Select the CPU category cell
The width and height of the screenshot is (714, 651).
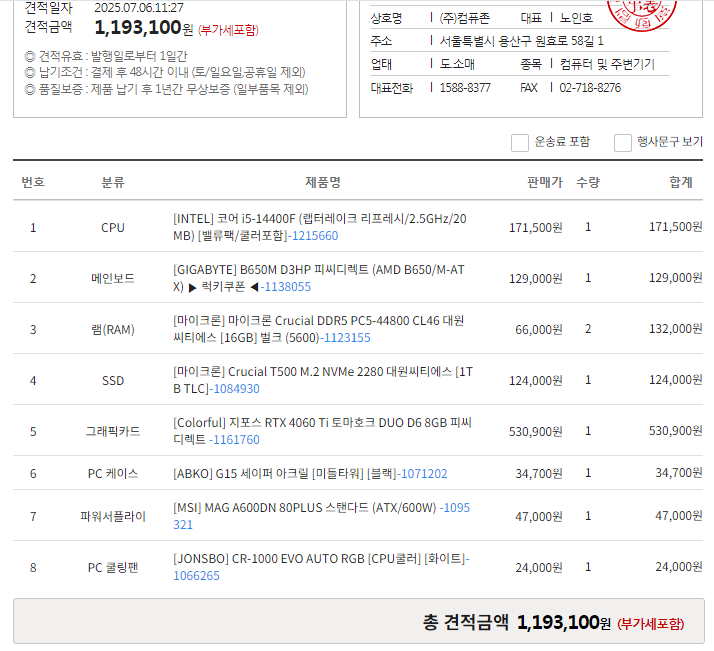(x=112, y=227)
